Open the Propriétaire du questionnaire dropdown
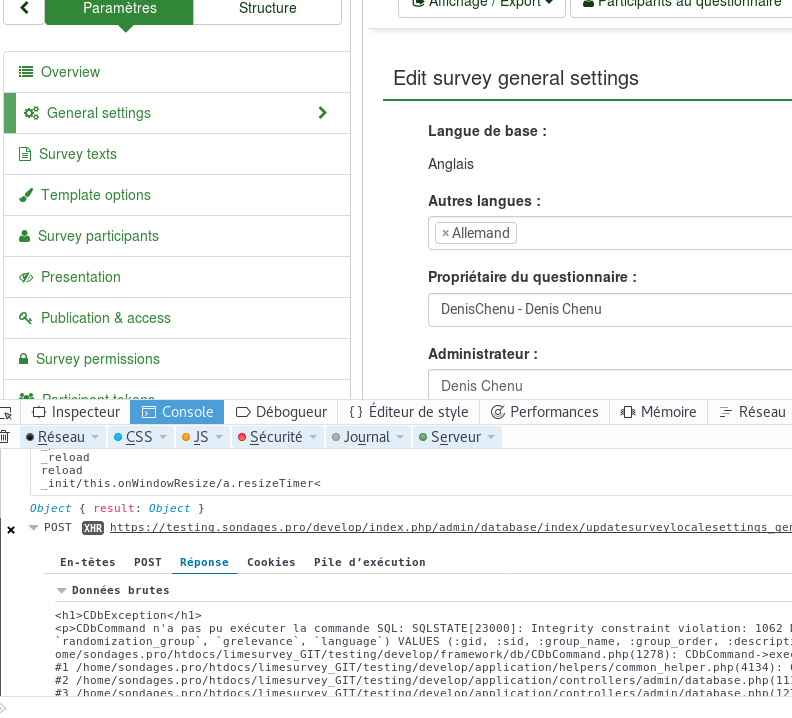The width and height of the screenshot is (792, 718). click(x=610, y=309)
